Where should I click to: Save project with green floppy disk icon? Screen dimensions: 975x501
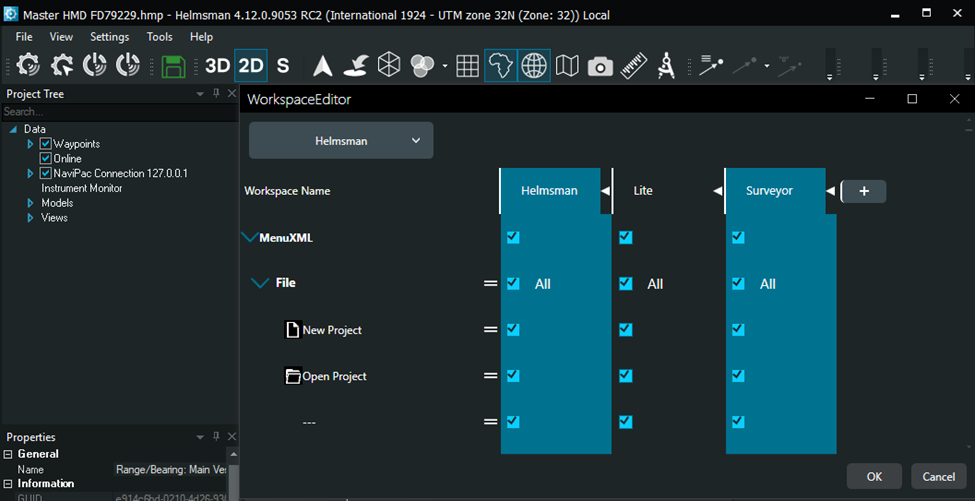point(173,65)
